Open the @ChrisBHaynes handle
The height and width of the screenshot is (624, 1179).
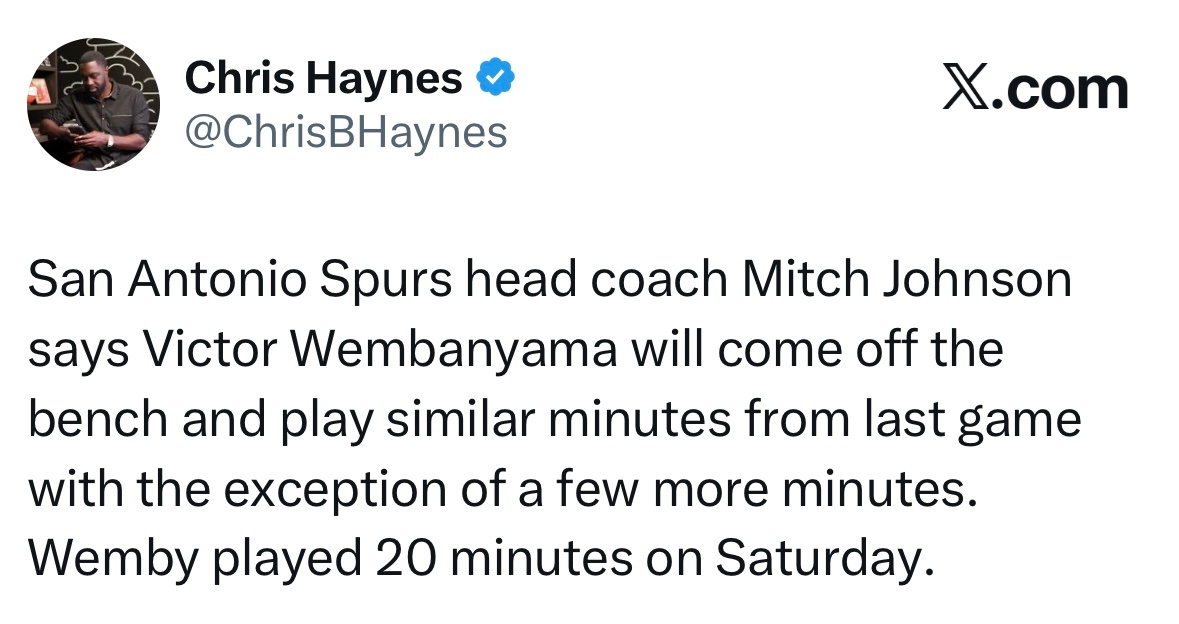[x=346, y=132]
